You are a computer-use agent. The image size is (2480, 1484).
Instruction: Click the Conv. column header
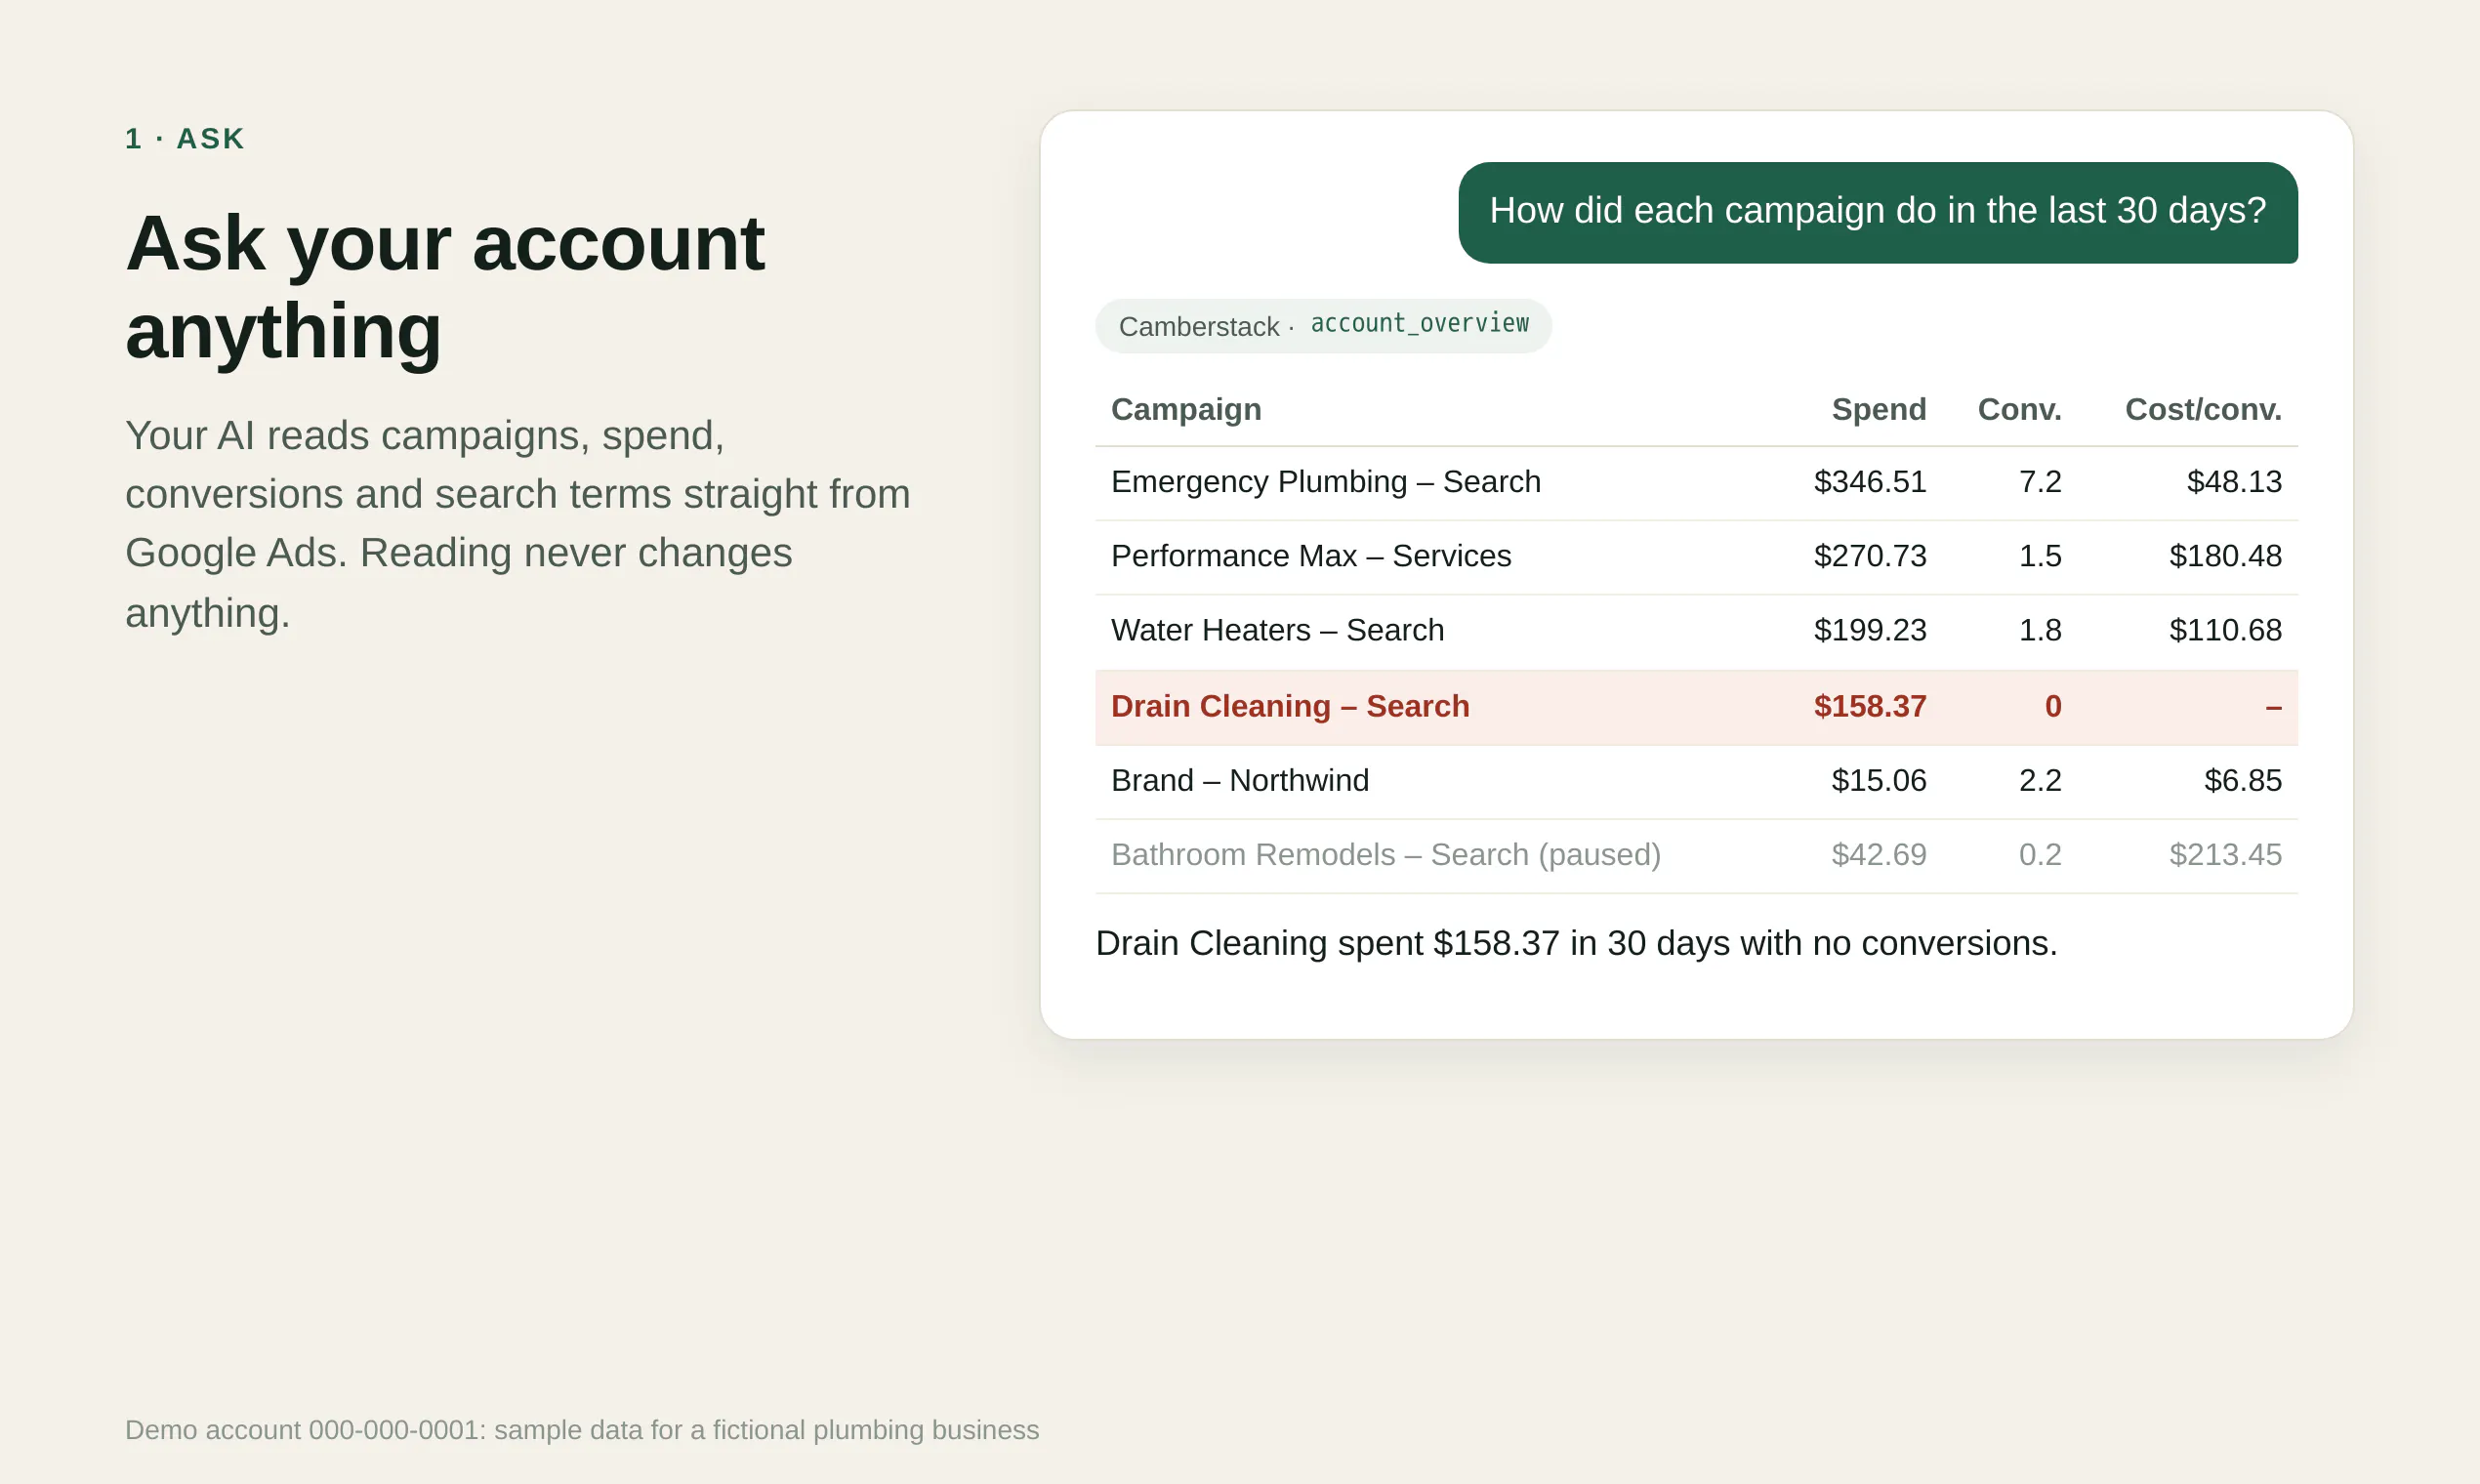[2019, 409]
